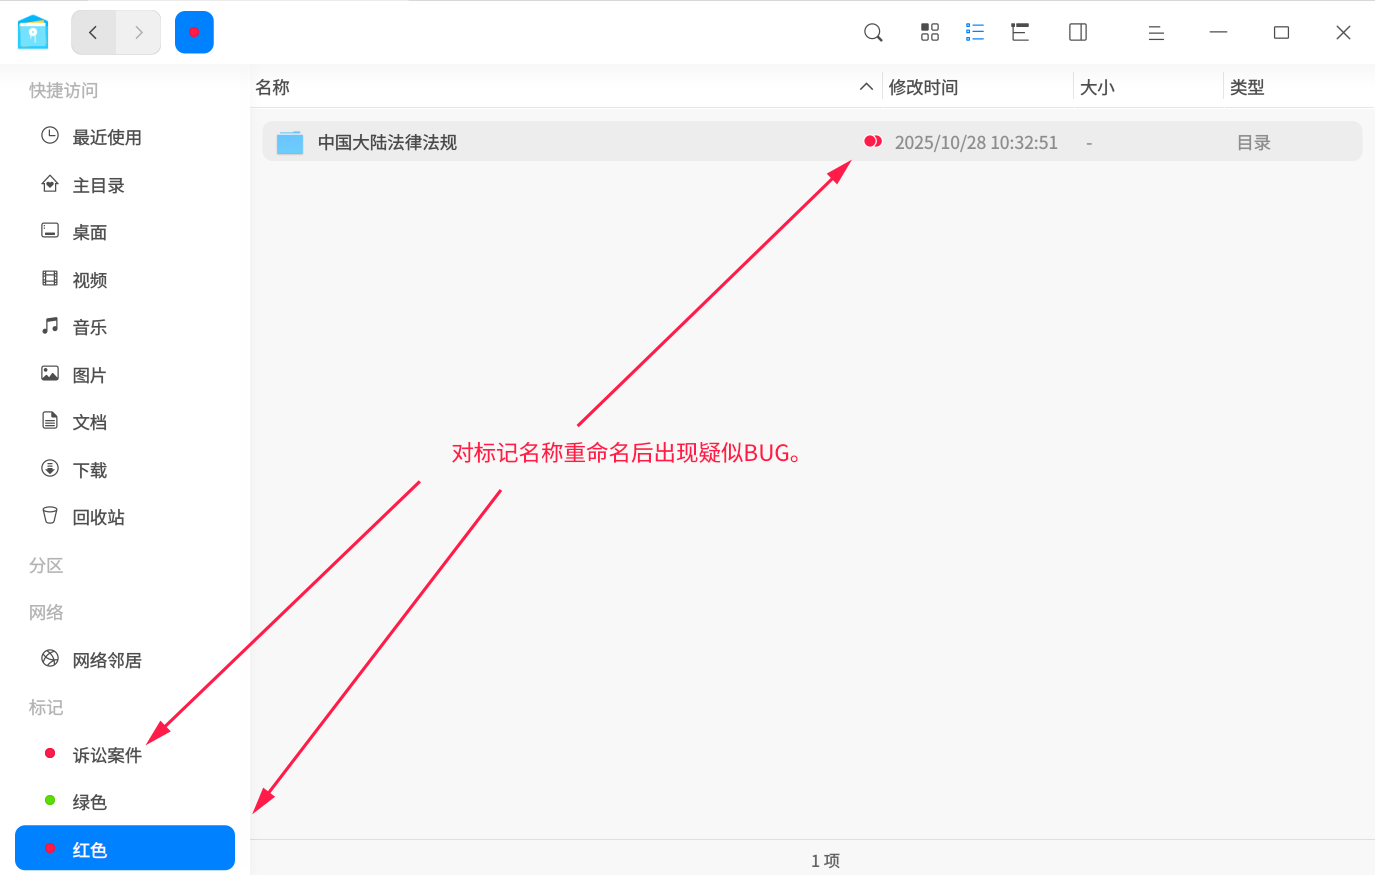Switch to tree view mode
The height and width of the screenshot is (875, 1375).
(x=1020, y=32)
